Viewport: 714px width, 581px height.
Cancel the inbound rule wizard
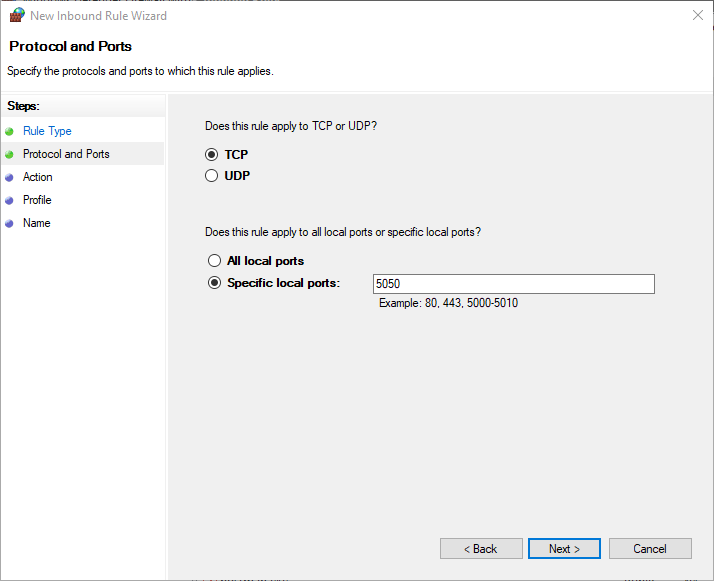coord(650,549)
